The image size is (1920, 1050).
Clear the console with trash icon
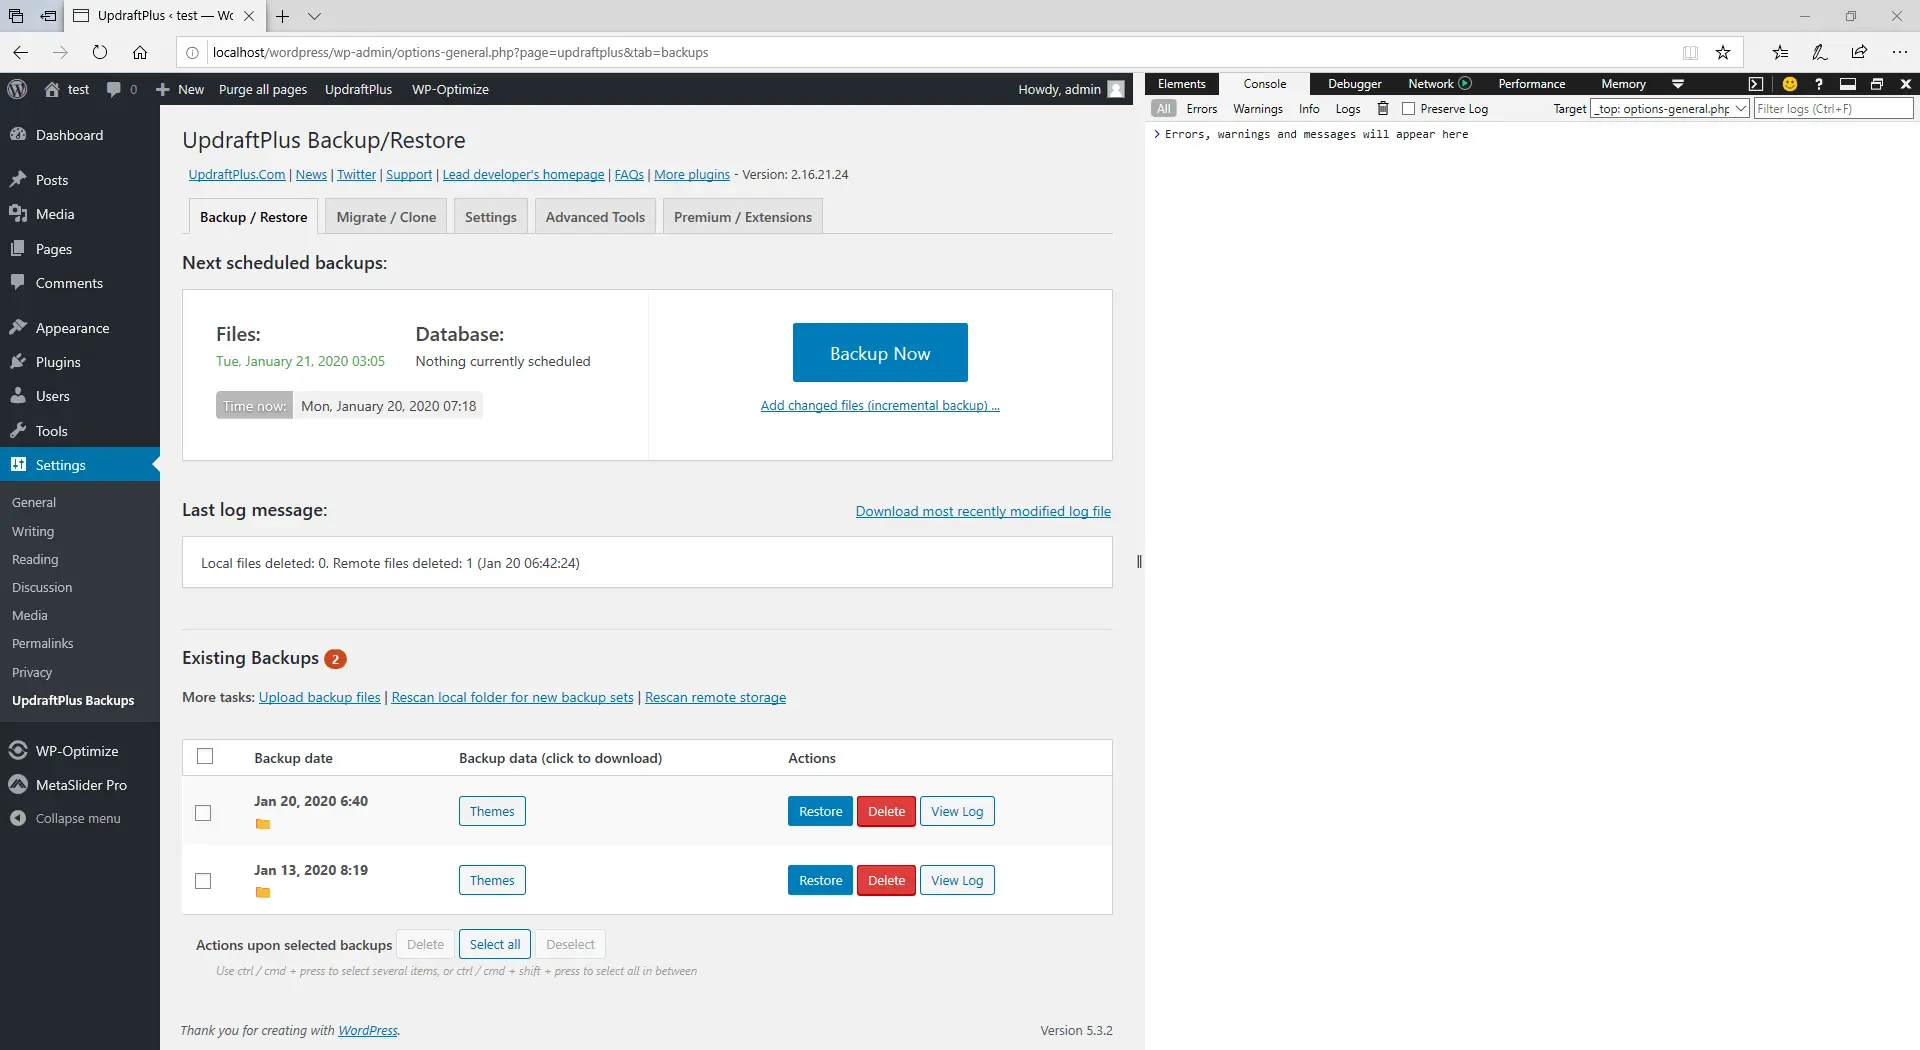click(1383, 108)
